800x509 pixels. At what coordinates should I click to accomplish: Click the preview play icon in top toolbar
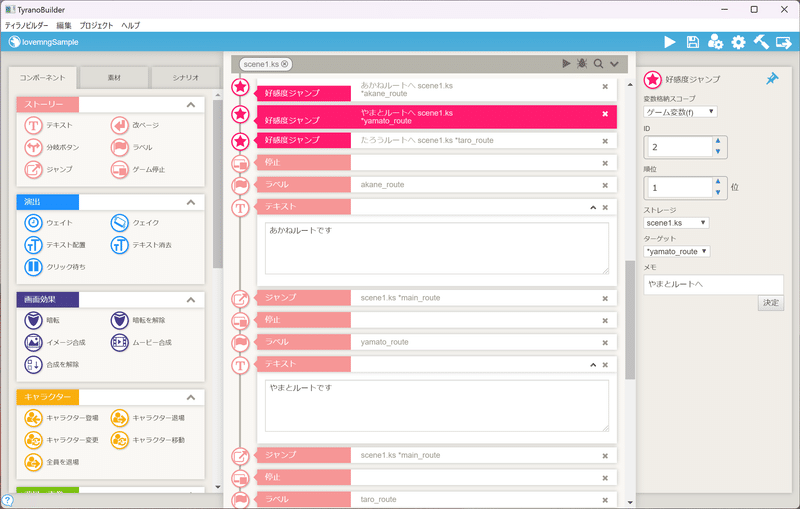pos(669,42)
